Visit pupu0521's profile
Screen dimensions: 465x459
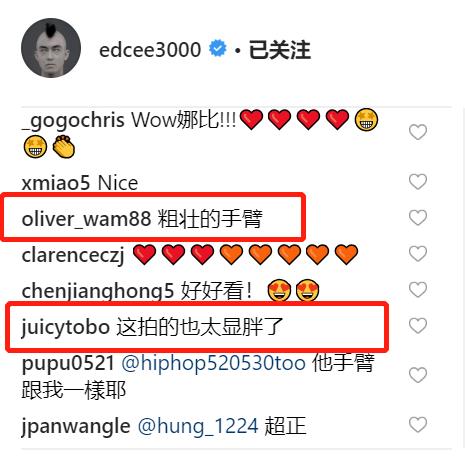(68, 364)
